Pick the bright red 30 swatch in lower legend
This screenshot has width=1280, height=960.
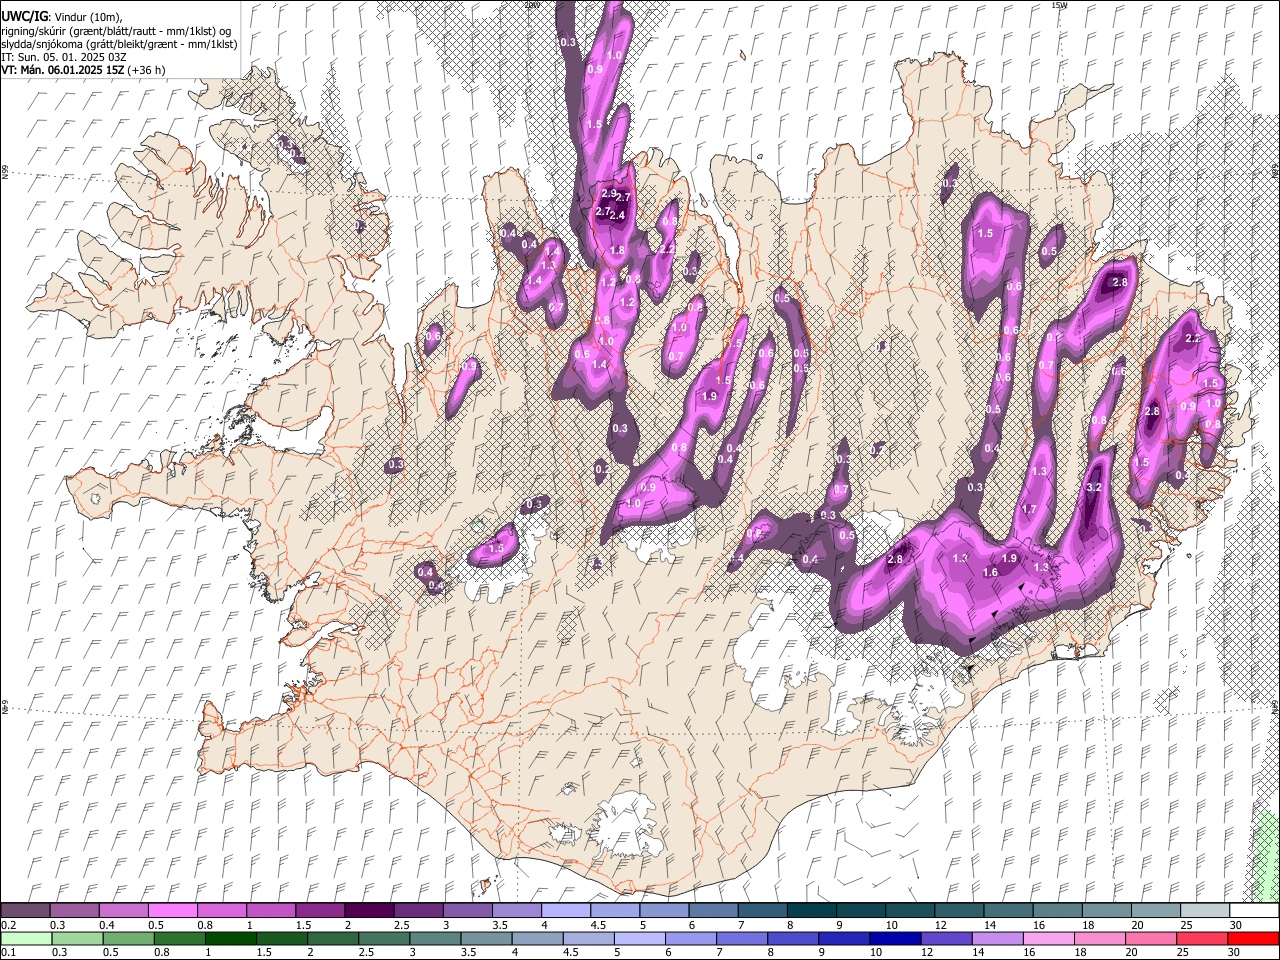(x=1253, y=939)
